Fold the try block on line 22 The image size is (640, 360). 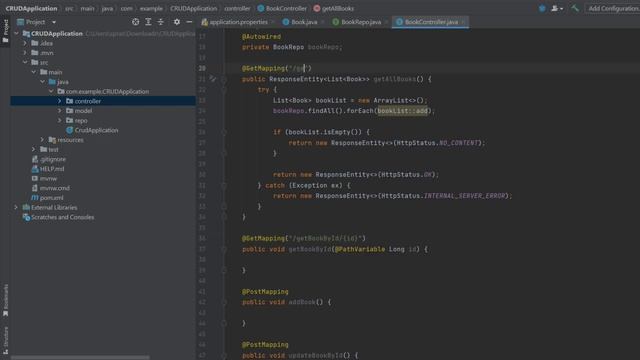click(x=224, y=89)
